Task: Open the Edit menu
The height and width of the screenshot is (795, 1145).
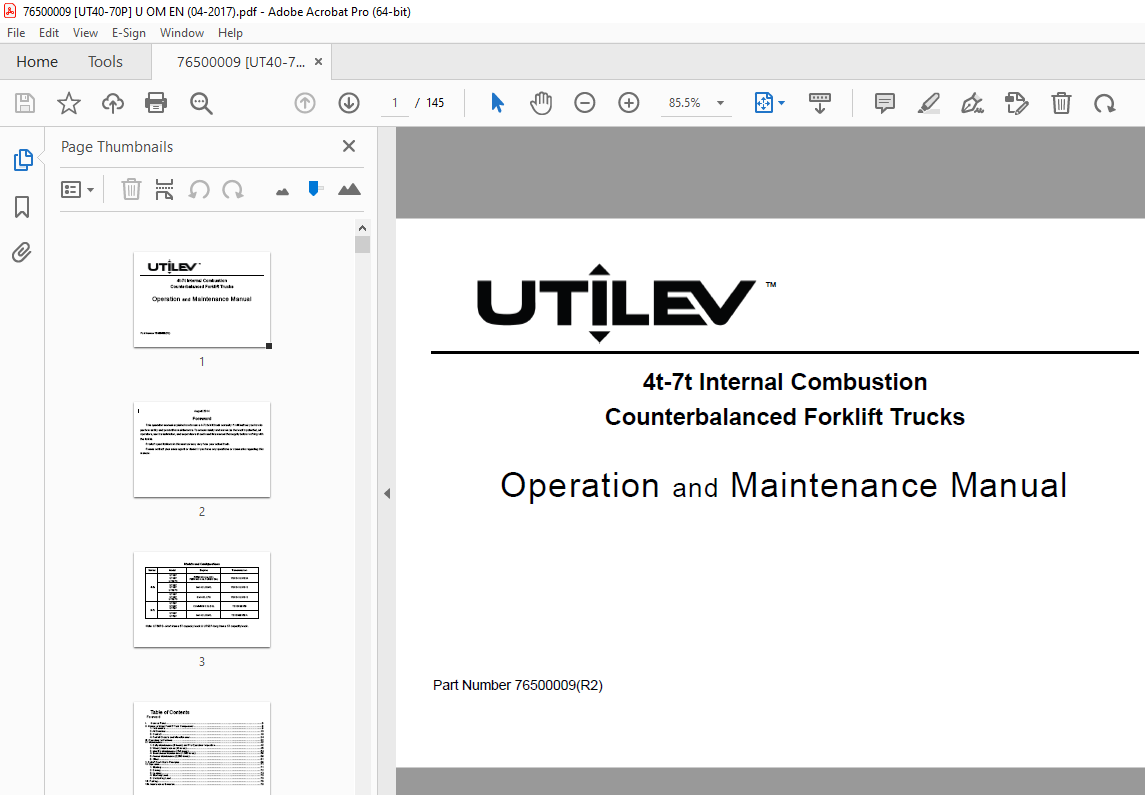Action: click(x=49, y=33)
